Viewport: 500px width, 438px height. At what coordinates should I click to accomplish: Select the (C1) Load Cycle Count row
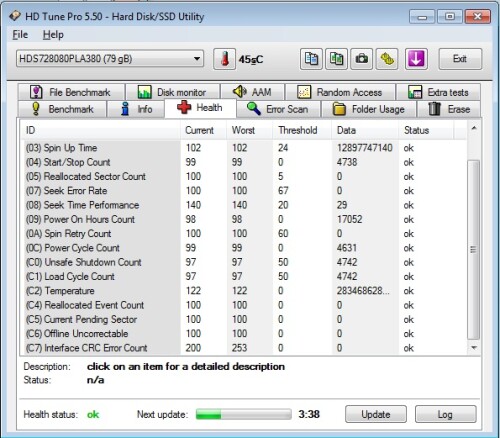[243, 277]
